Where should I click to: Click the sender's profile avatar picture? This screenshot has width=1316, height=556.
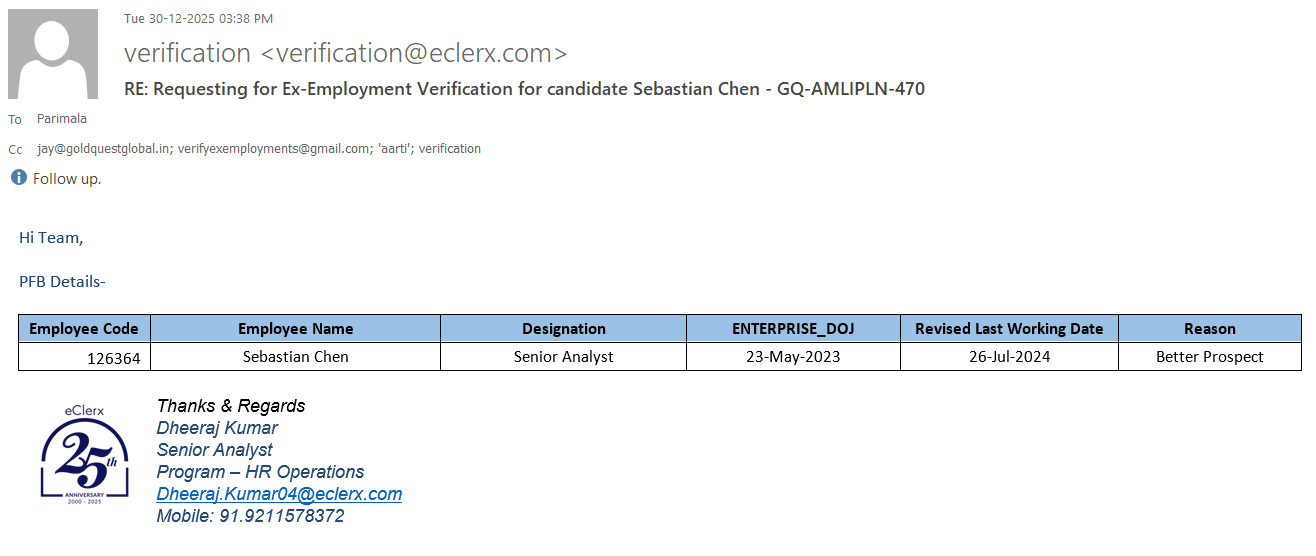click(x=53, y=54)
